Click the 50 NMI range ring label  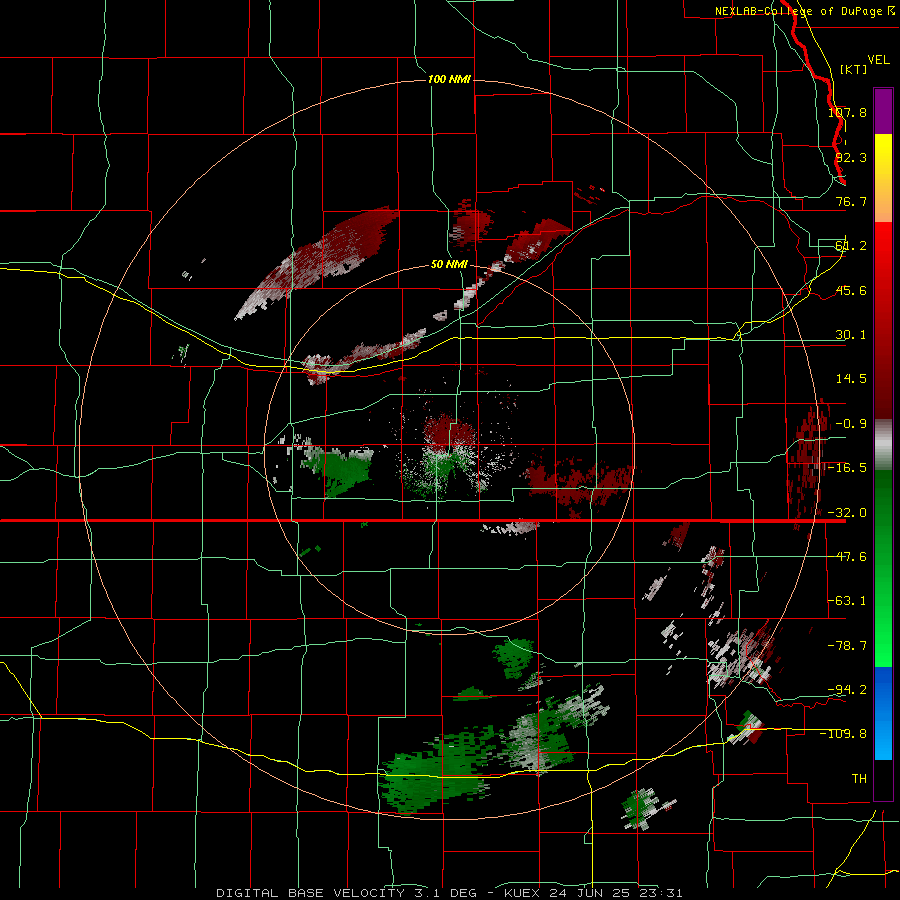coord(449,265)
